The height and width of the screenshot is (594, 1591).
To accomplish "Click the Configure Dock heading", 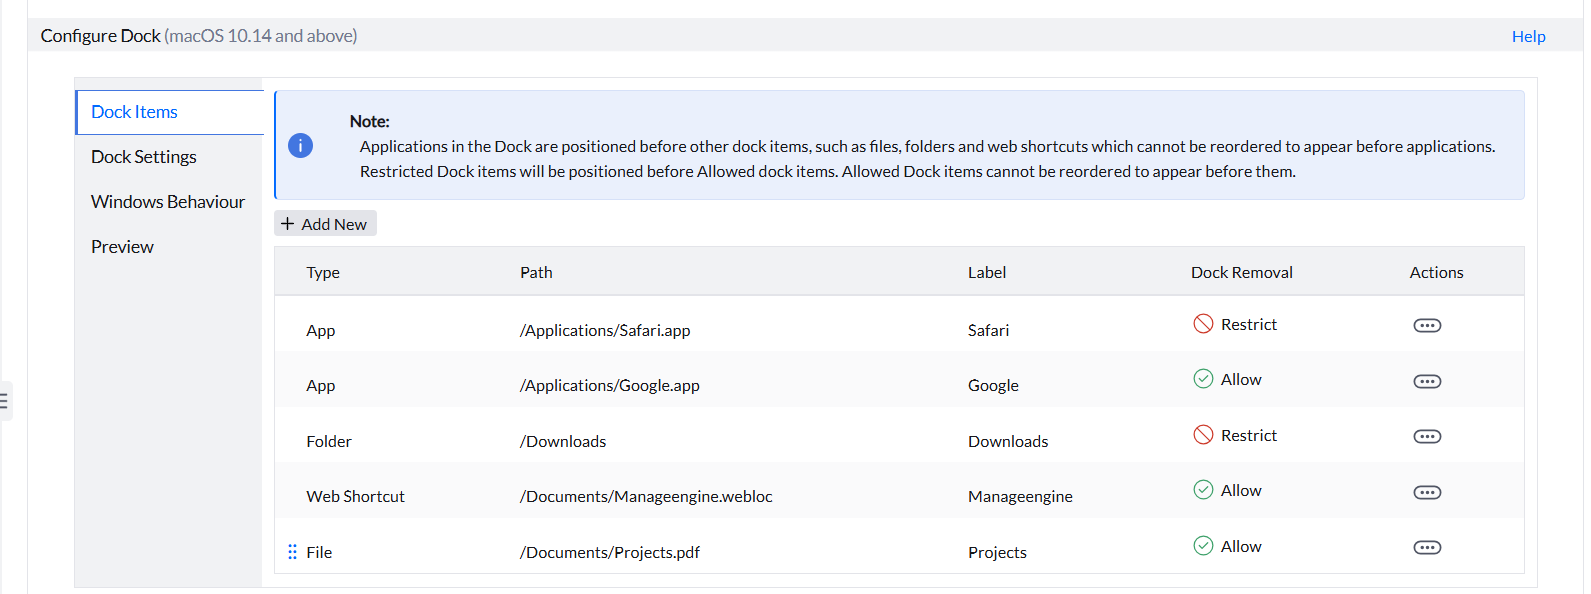I will [x=100, y=36].
